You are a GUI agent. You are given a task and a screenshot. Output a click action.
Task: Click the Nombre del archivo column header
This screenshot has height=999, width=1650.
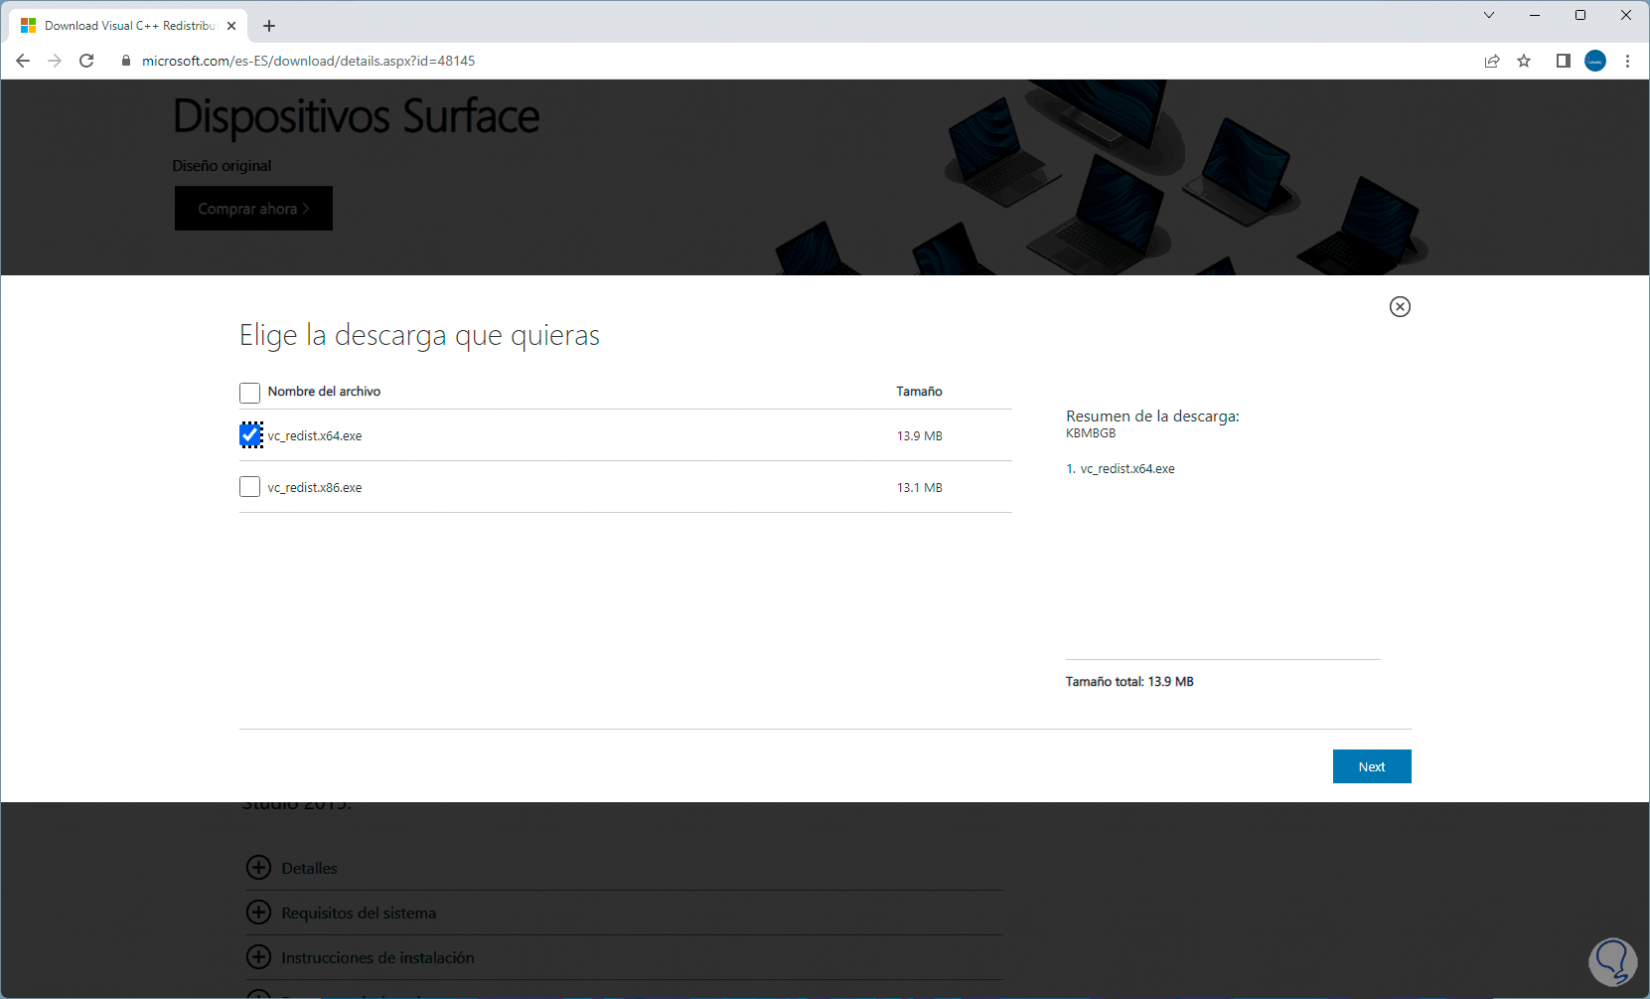tap(324, 392)
